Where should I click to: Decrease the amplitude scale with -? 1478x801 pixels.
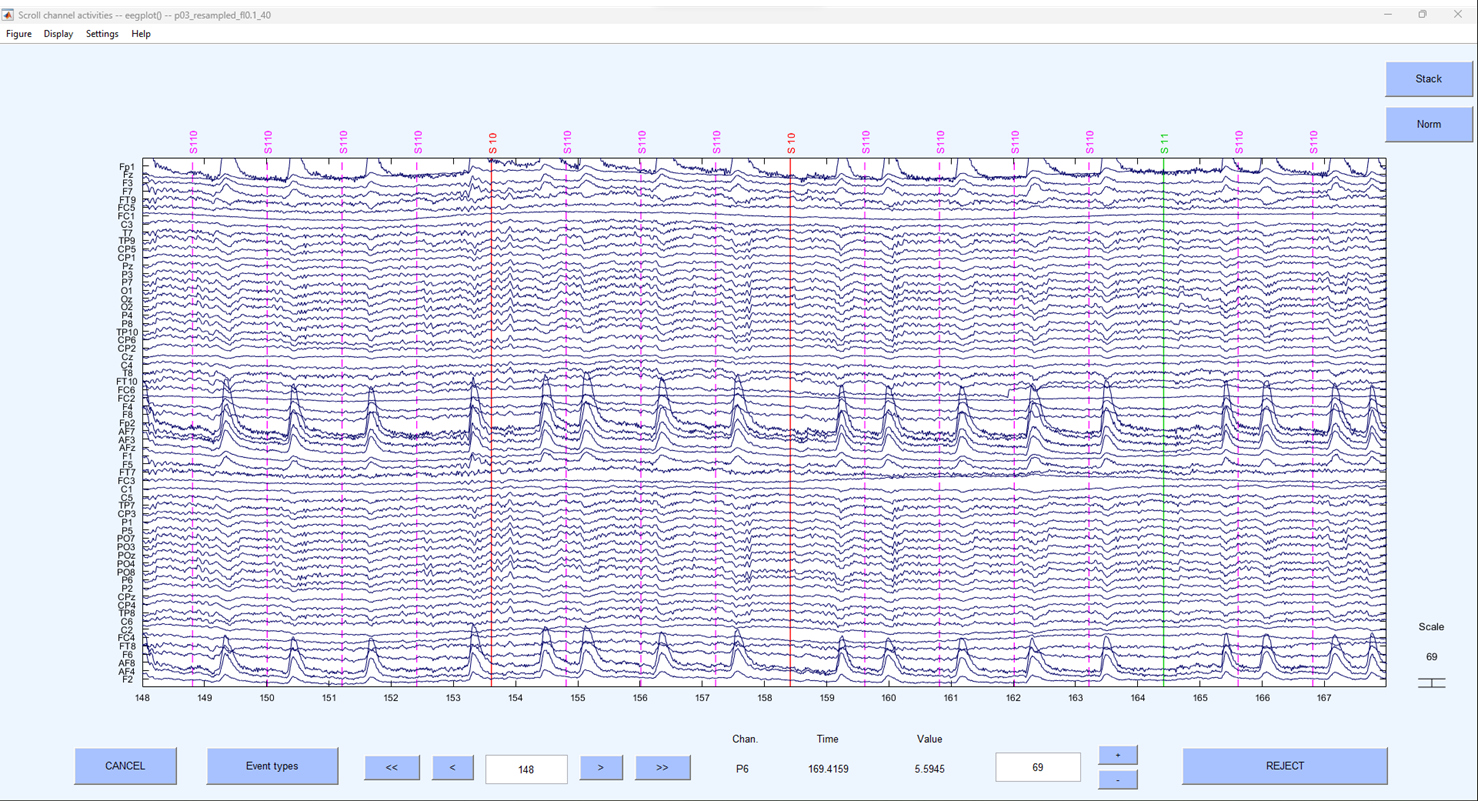(1117, 779)
